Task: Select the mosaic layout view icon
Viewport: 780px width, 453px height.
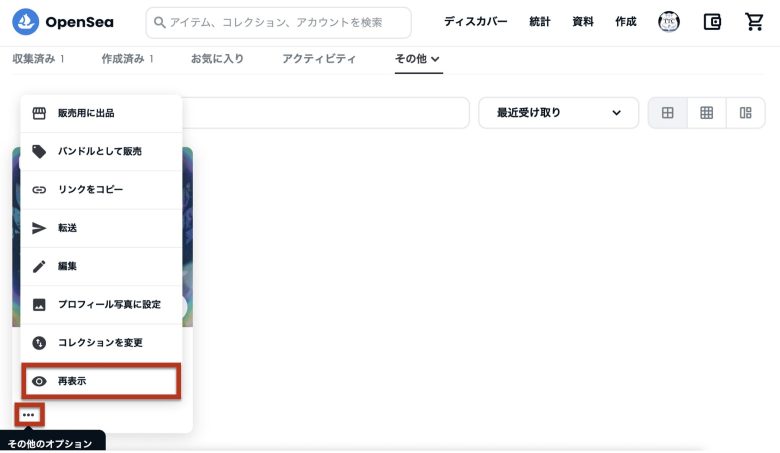Action: tap(745, 113)
